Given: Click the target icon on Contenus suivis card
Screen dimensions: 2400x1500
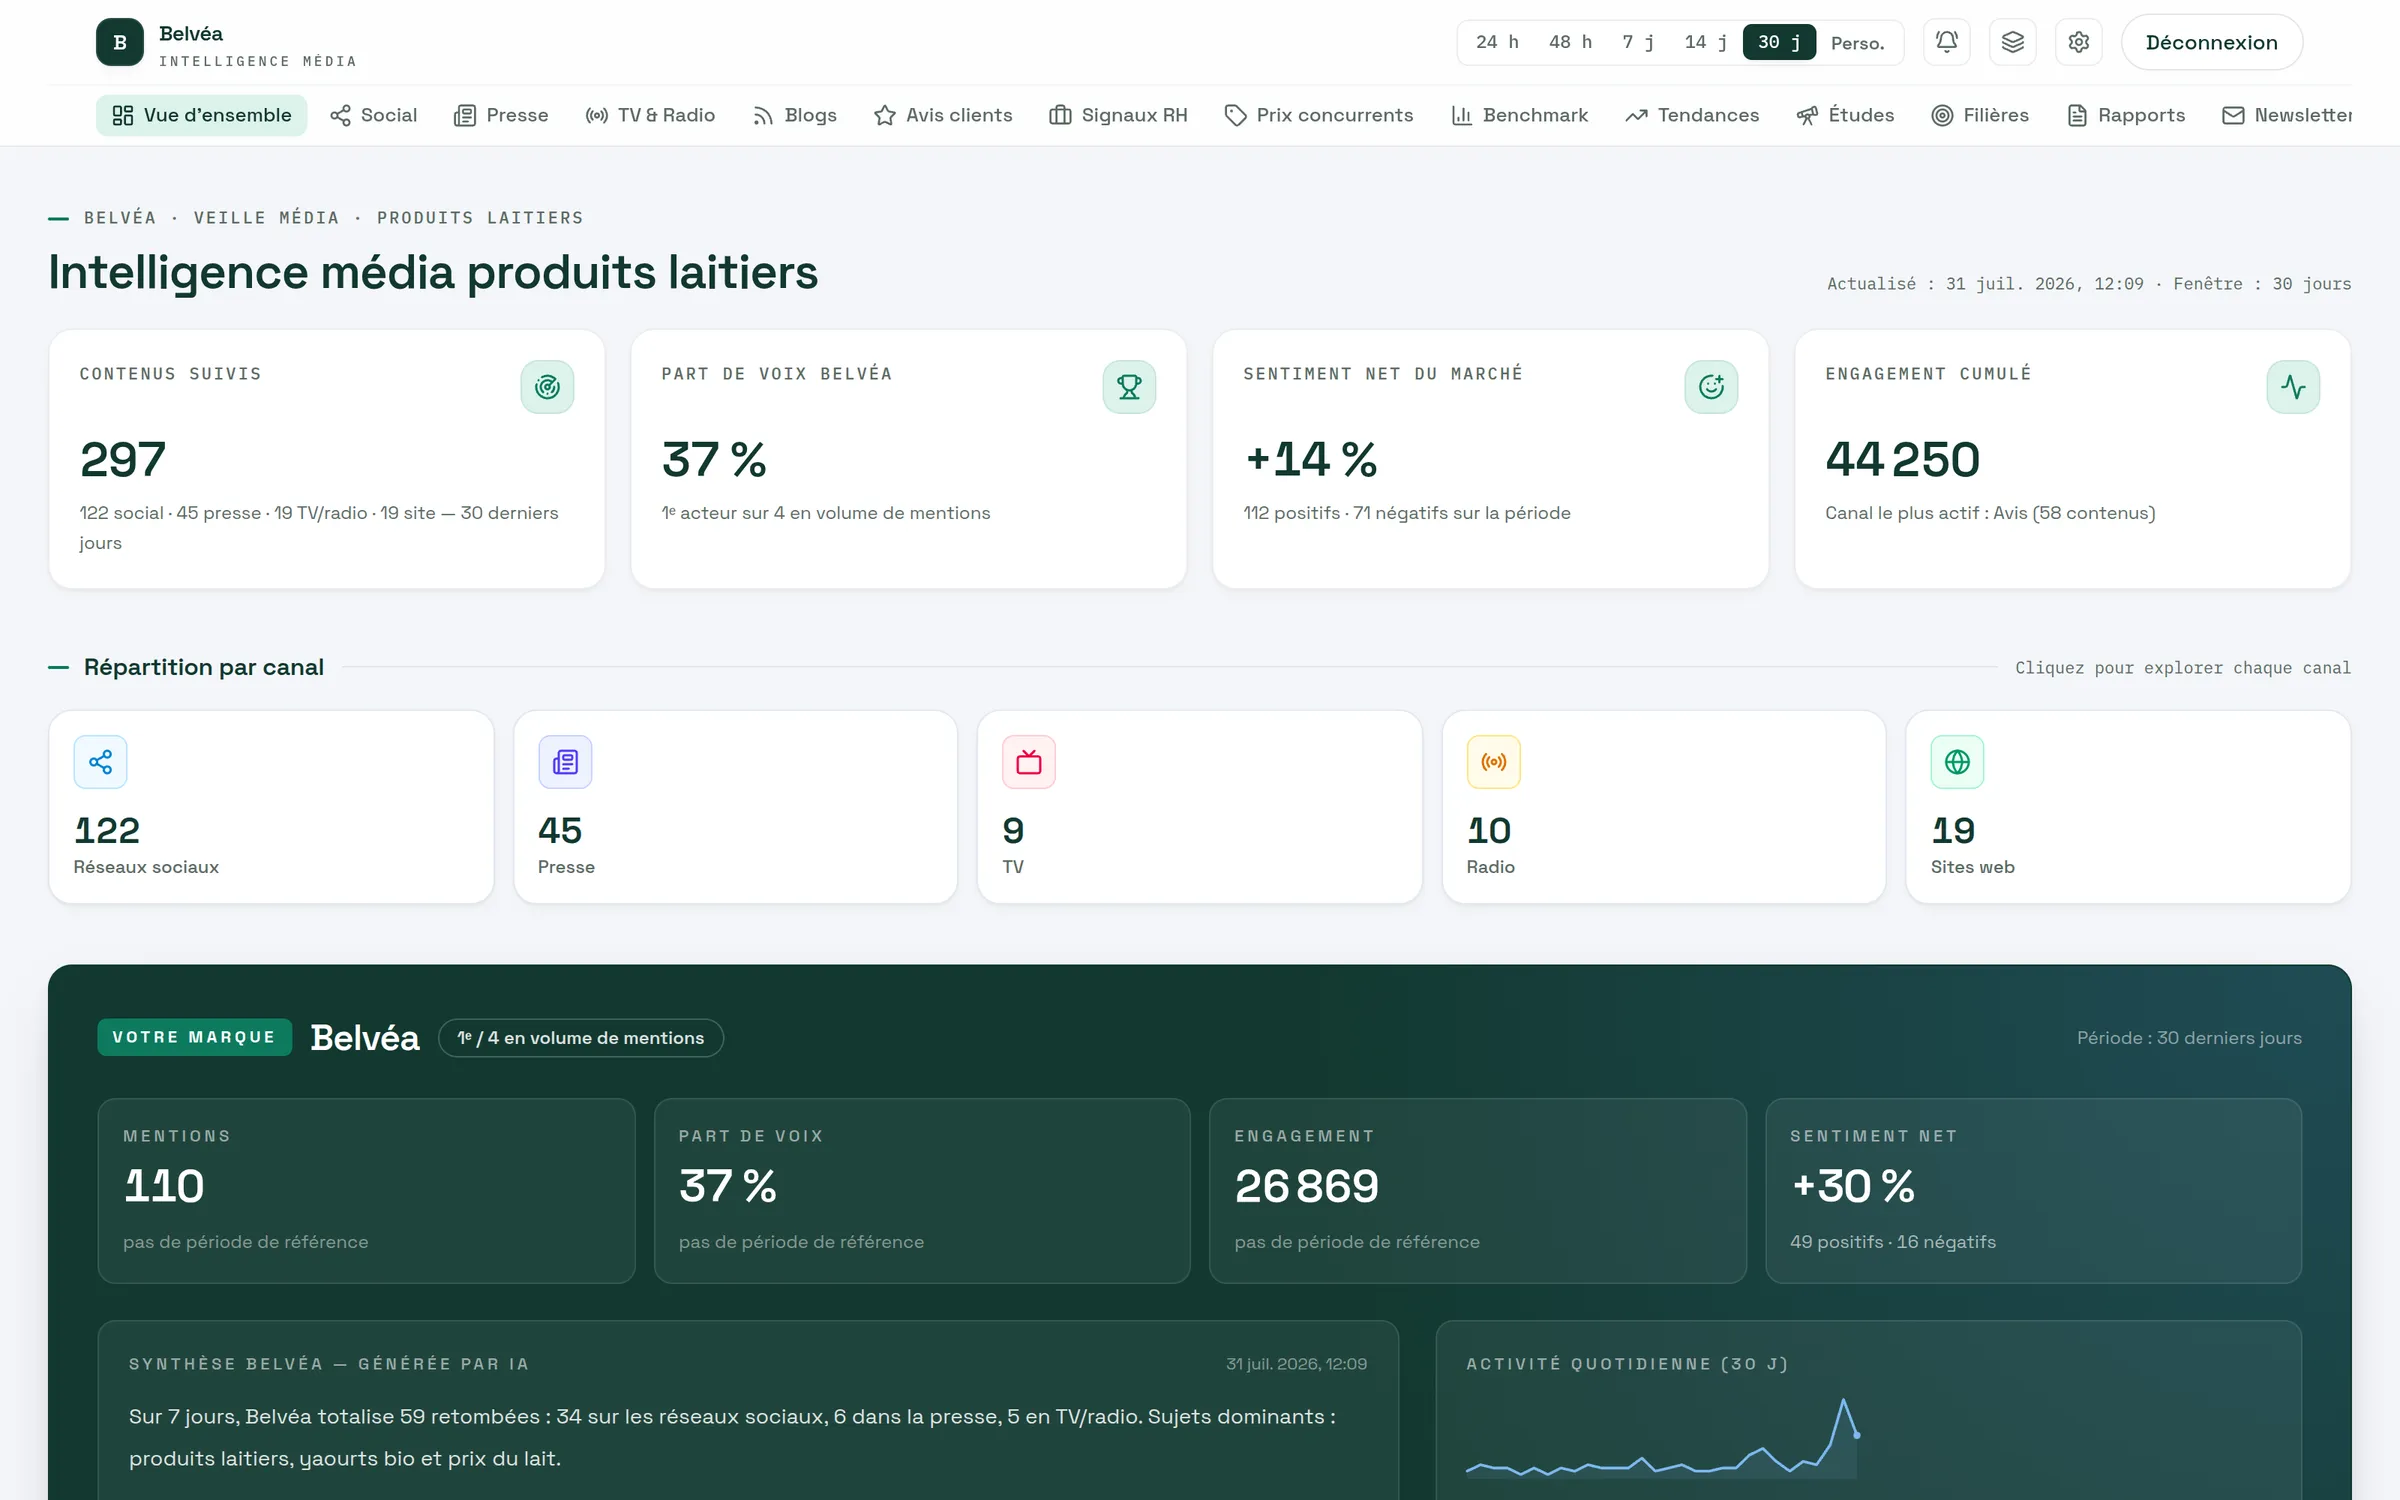Looking at the screenshot, I should [547, 387].
